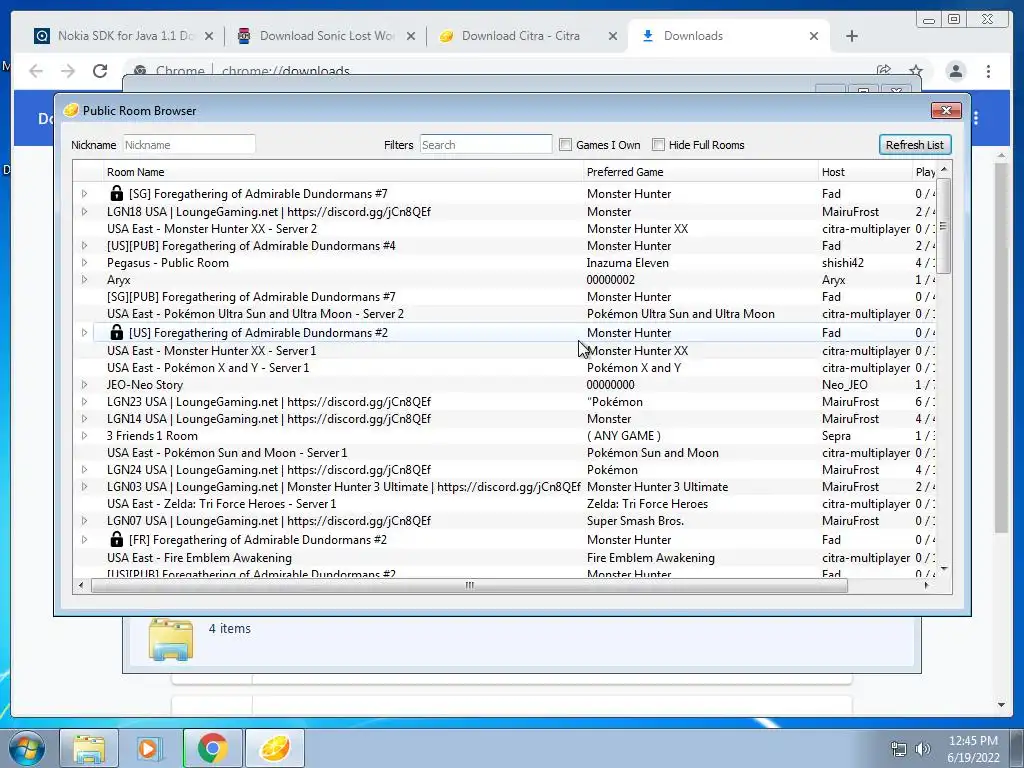Close the Public Room Browser dialog

(x=946, y=110)
